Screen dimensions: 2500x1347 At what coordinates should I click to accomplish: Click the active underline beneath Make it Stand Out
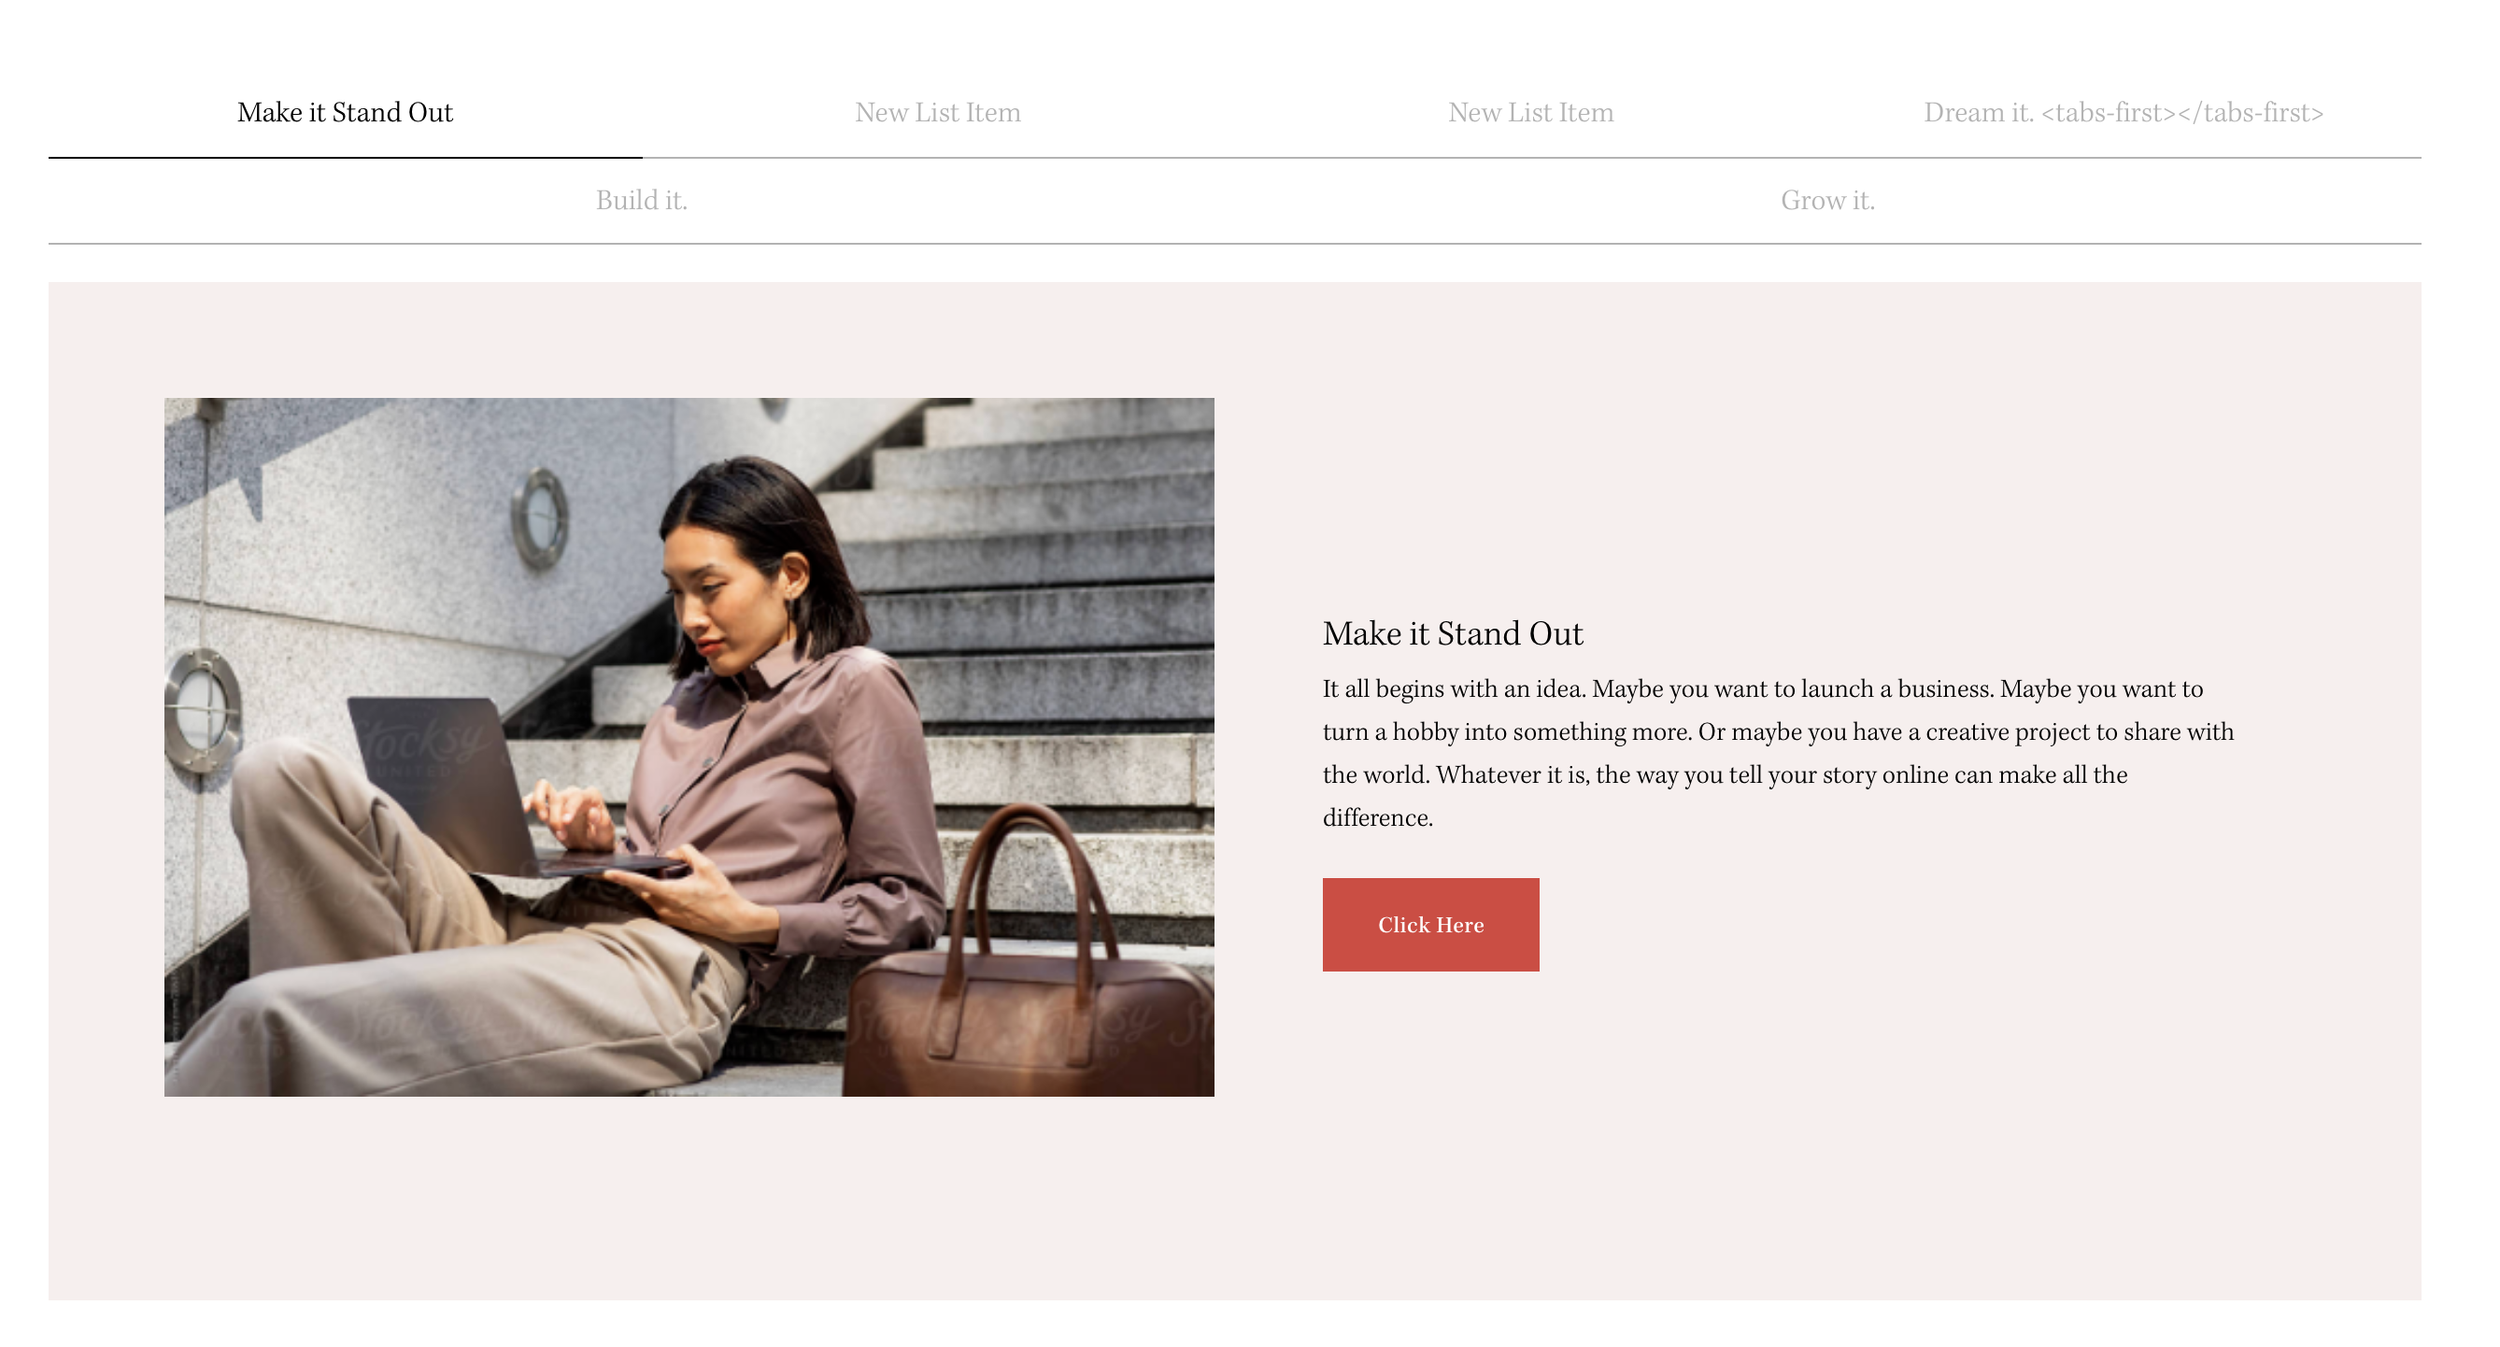pos(345,157)
